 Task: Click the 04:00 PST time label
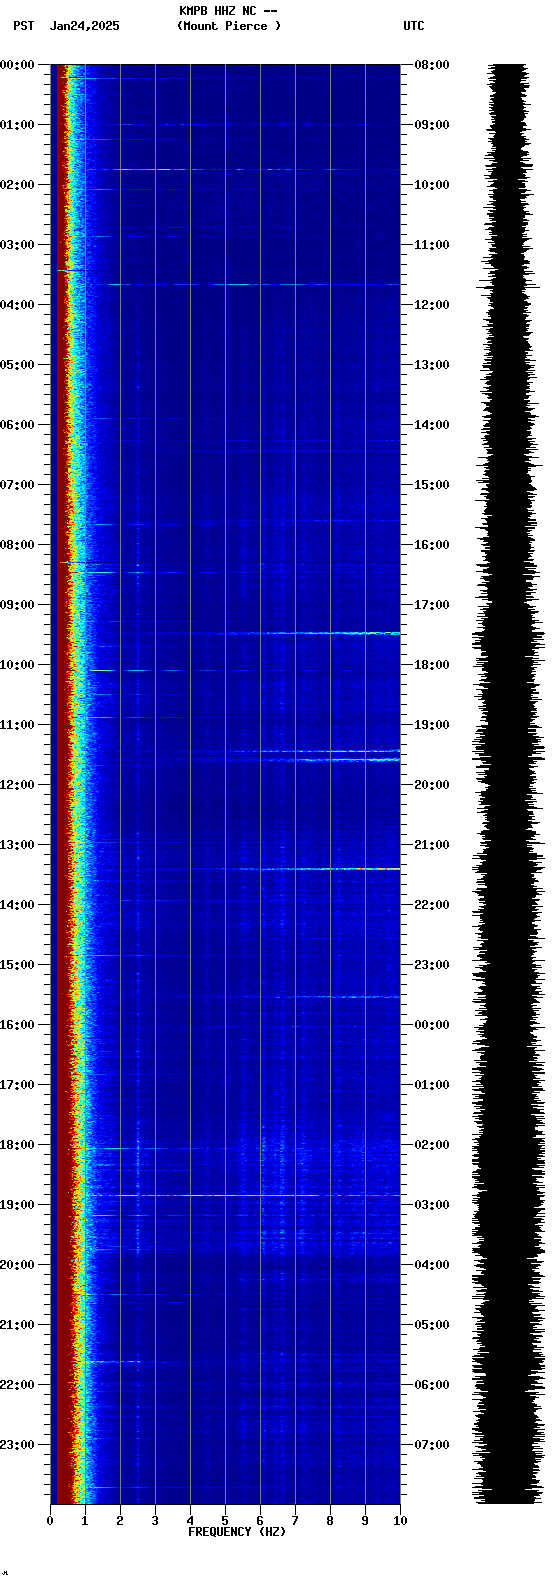tap(17, 305)
